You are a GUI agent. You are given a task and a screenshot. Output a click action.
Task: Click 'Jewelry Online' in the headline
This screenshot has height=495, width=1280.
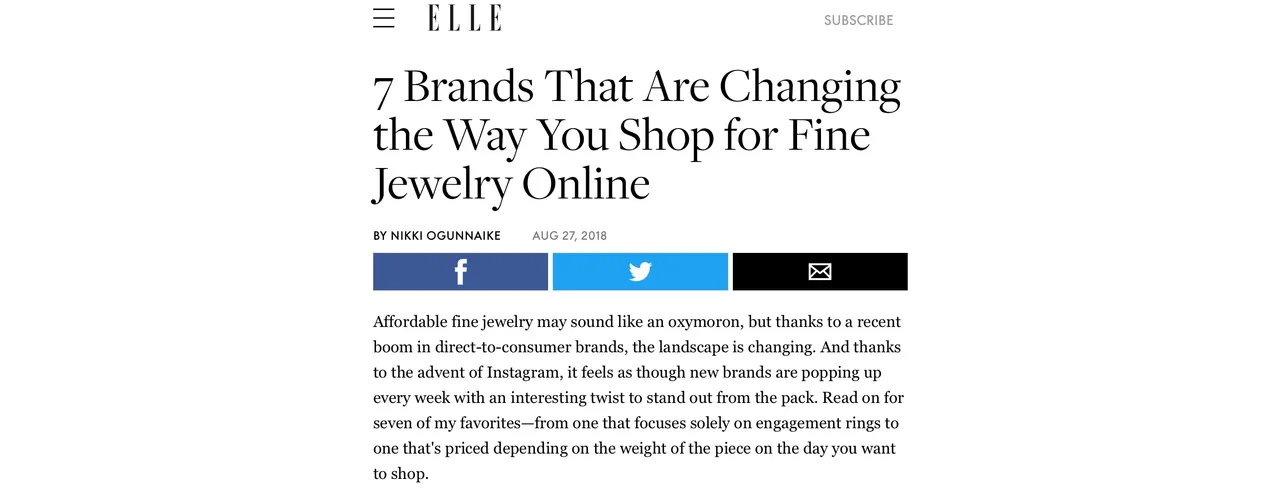pyautogui.click(x=511, y=183)
